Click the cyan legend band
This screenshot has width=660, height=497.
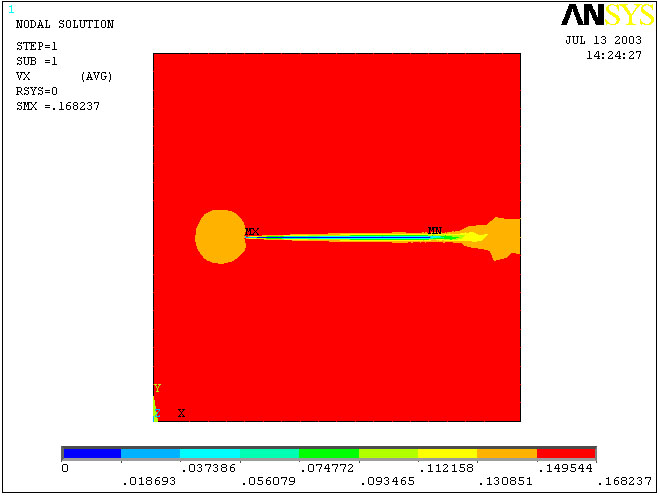point(210,453)
